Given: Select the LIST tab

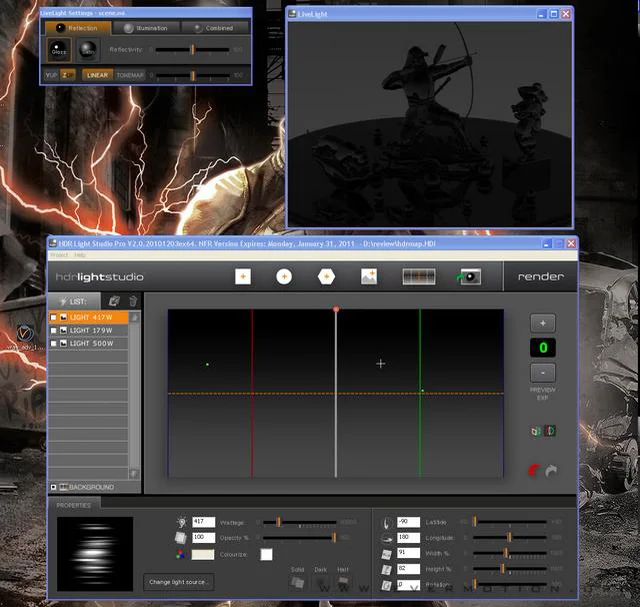Looking at the screenshot, I should pos(74,301).
